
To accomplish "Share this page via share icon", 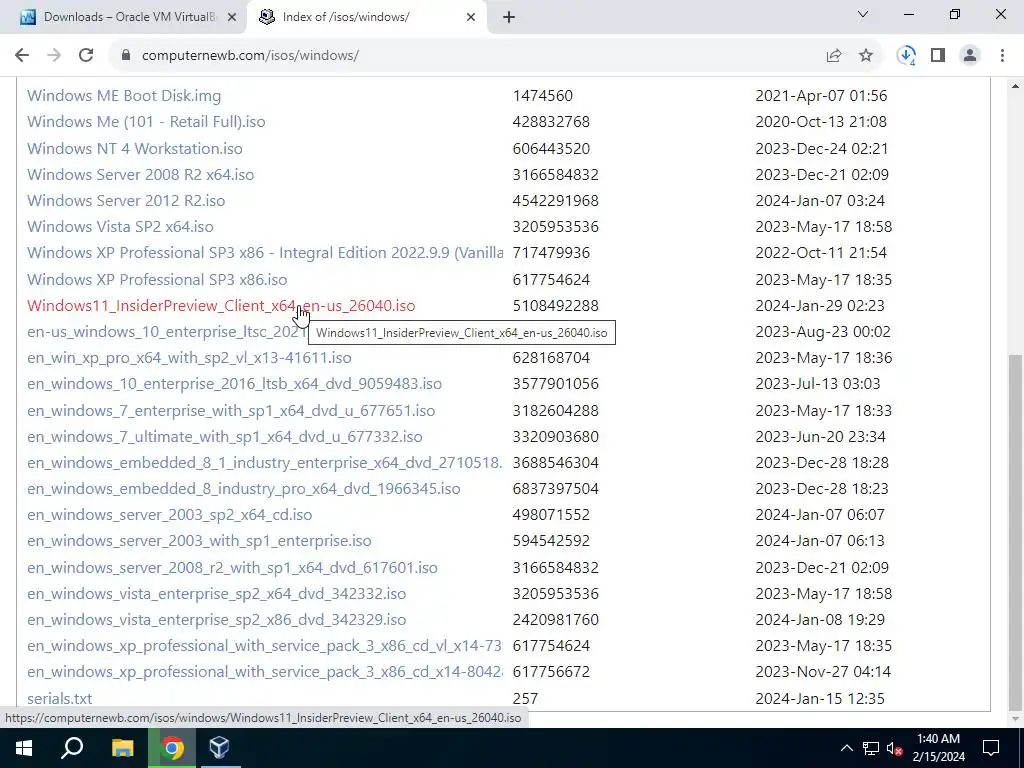I will (x=833, y=56).
